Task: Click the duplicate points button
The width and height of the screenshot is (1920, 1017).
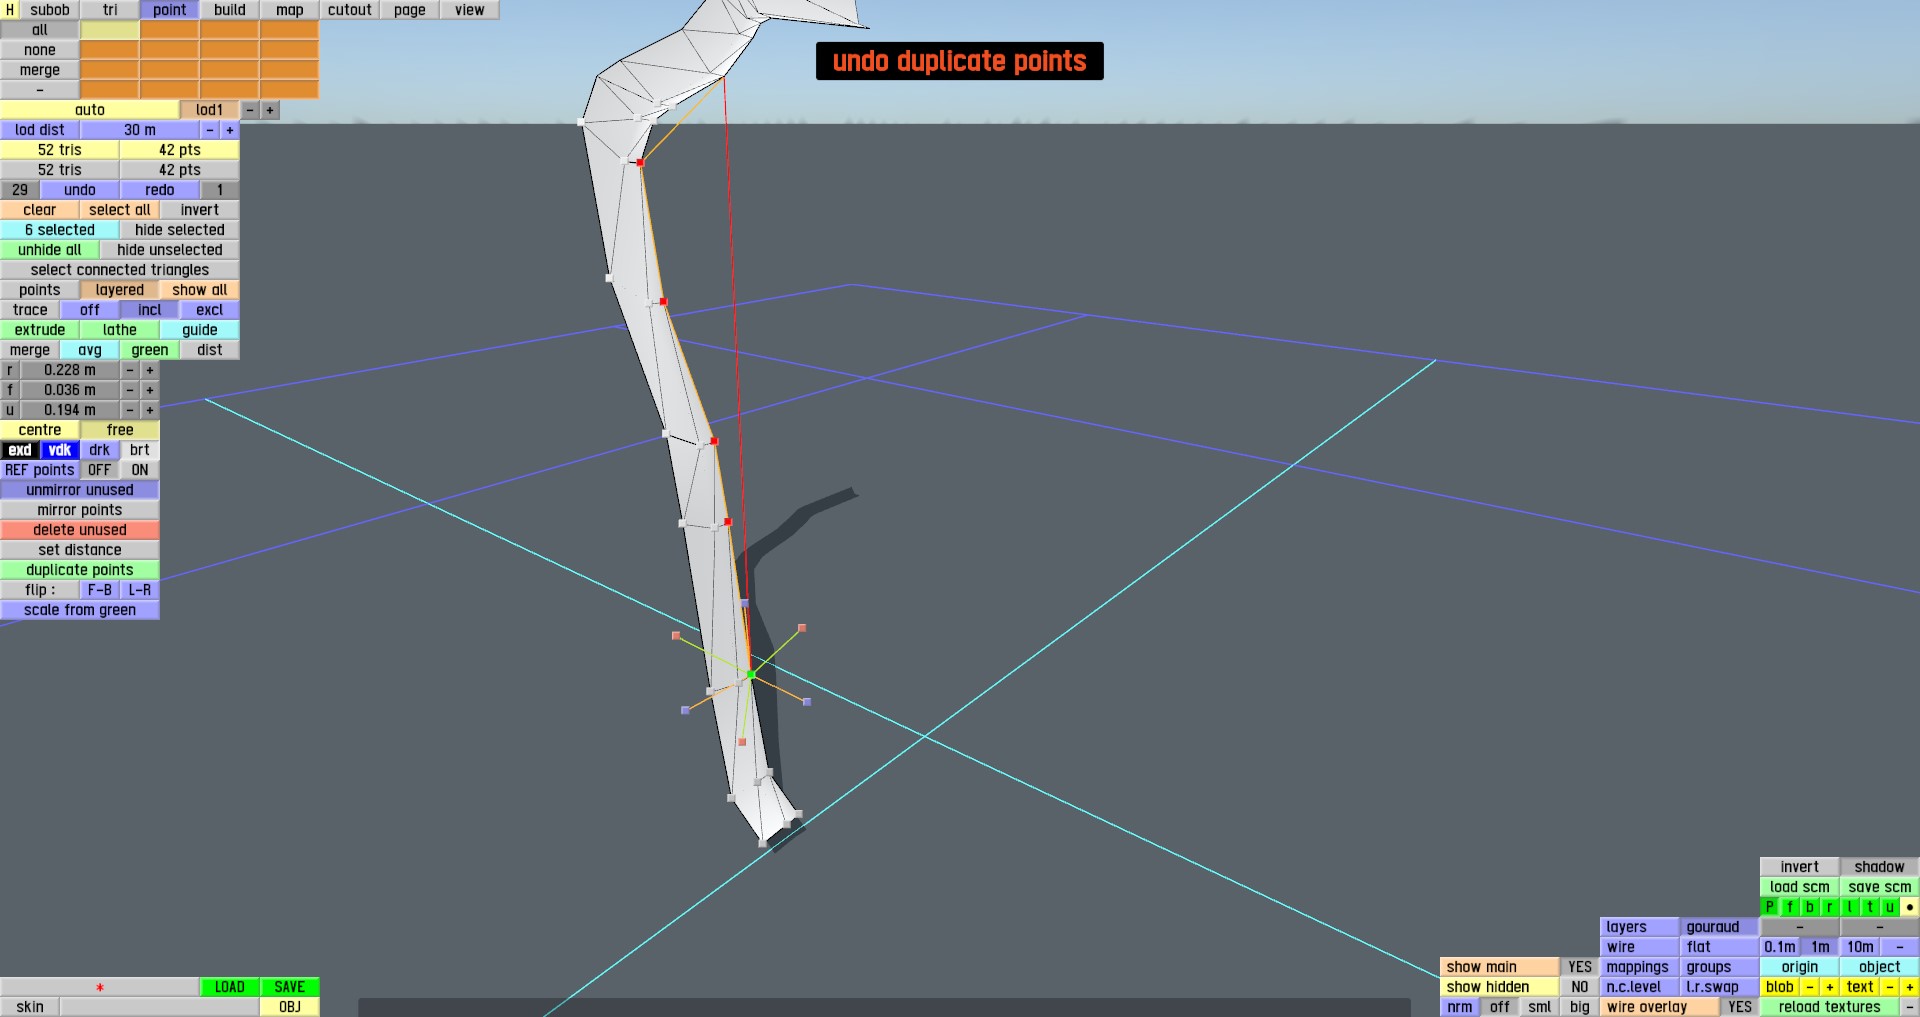Action: pyautogui.click(x=80, y=570)
